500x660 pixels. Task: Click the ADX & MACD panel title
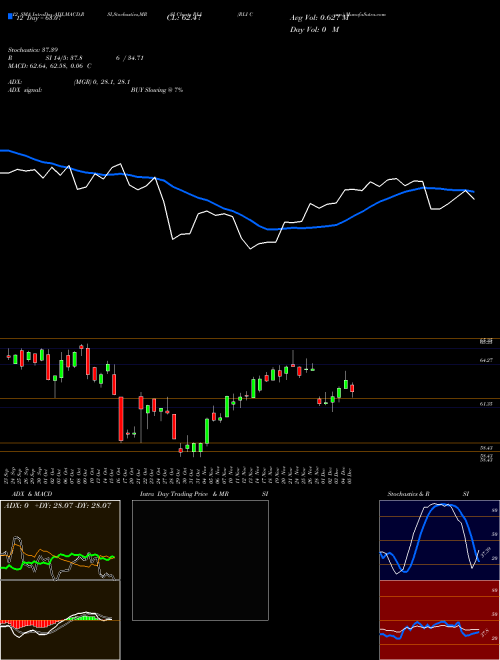(x=32, y=494)
